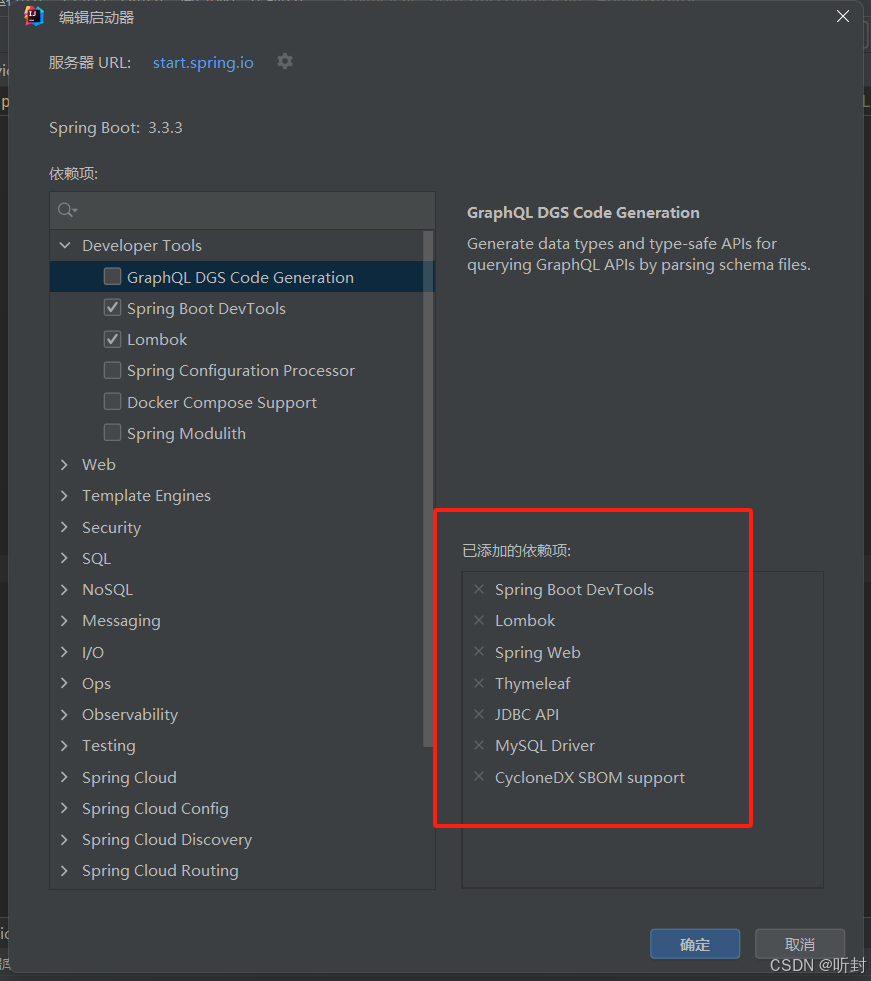Check the Spring Modulith box
The height and width of the screenshot is (981, 871).
[x=113, y=432]
